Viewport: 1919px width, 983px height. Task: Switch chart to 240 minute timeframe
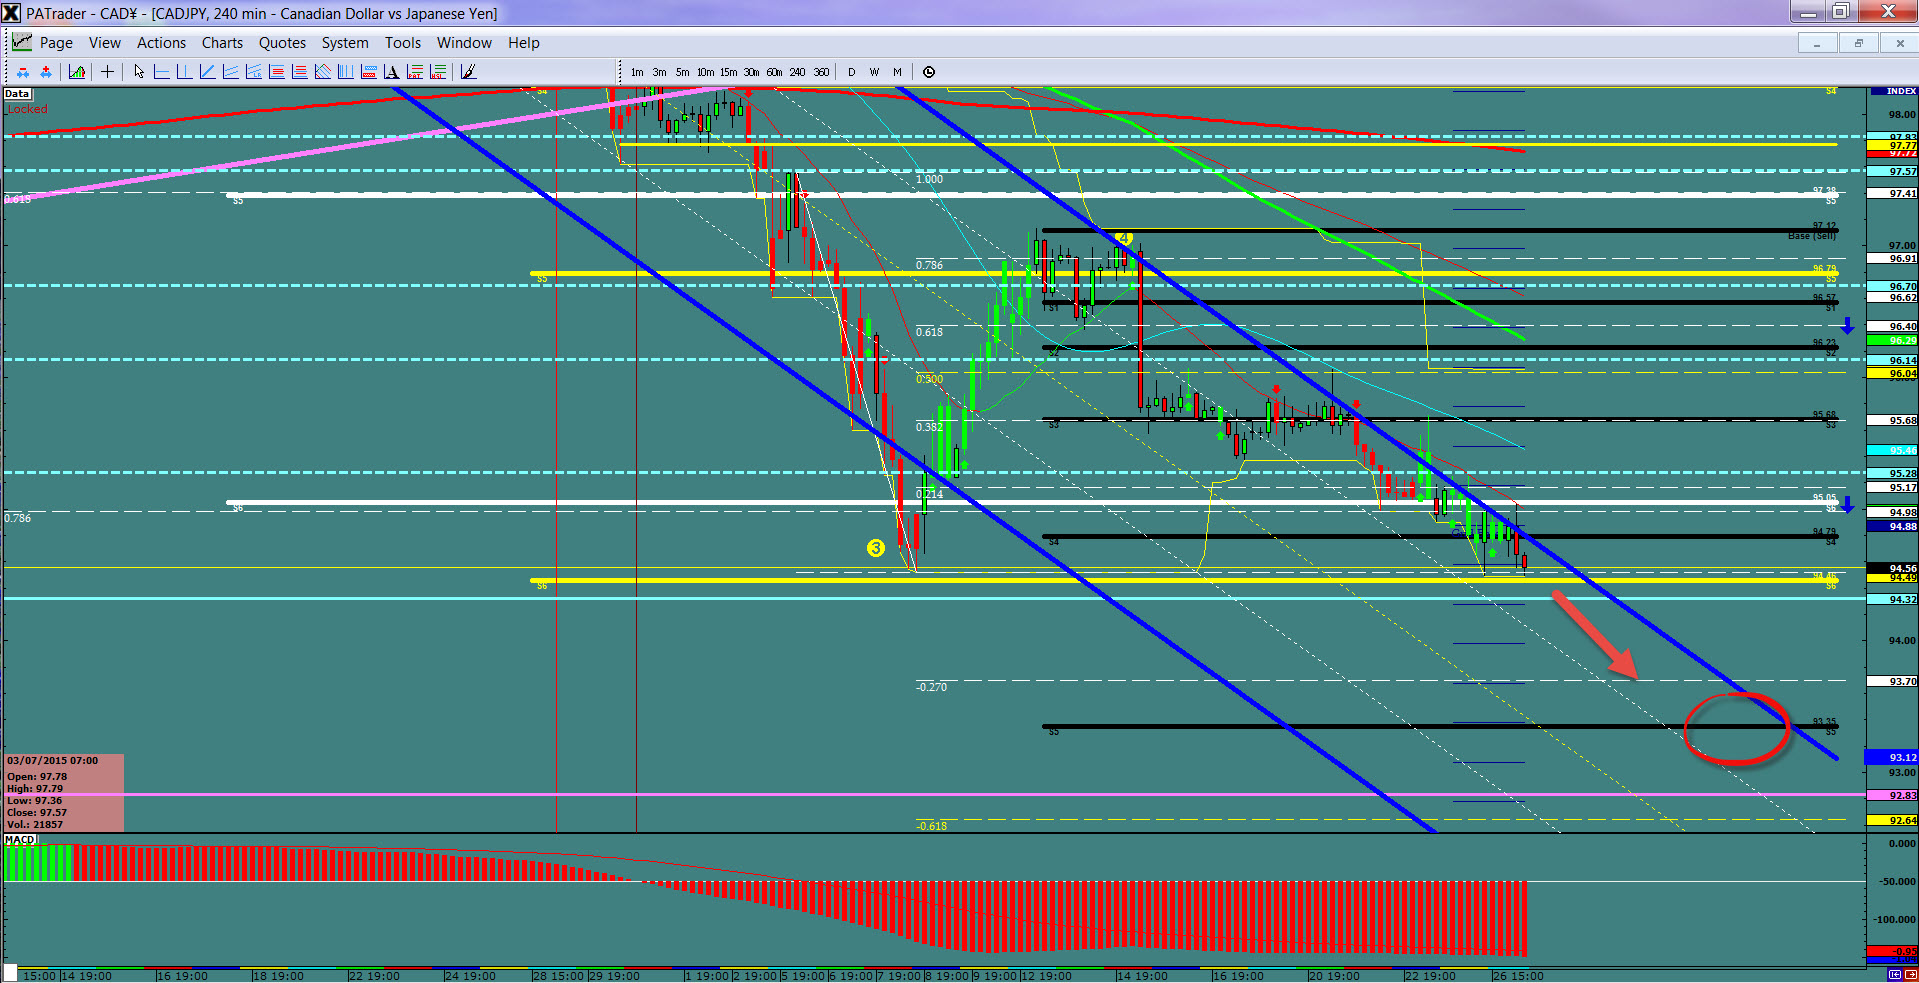coord(797,72)
